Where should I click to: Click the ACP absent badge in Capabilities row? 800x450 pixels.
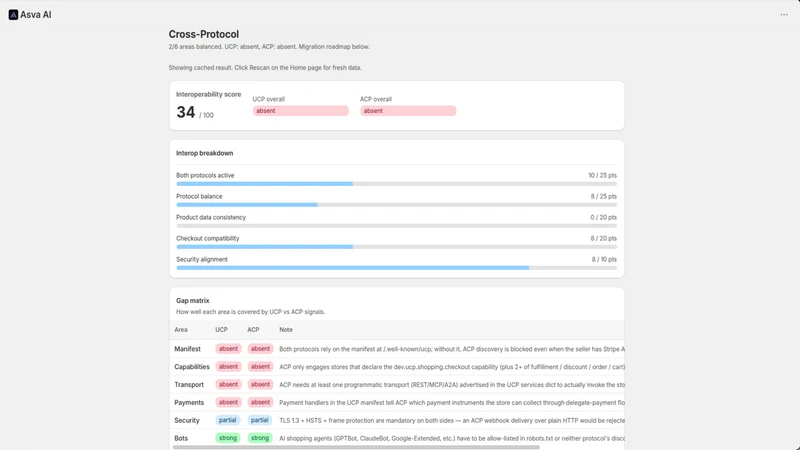pos(260,367)
